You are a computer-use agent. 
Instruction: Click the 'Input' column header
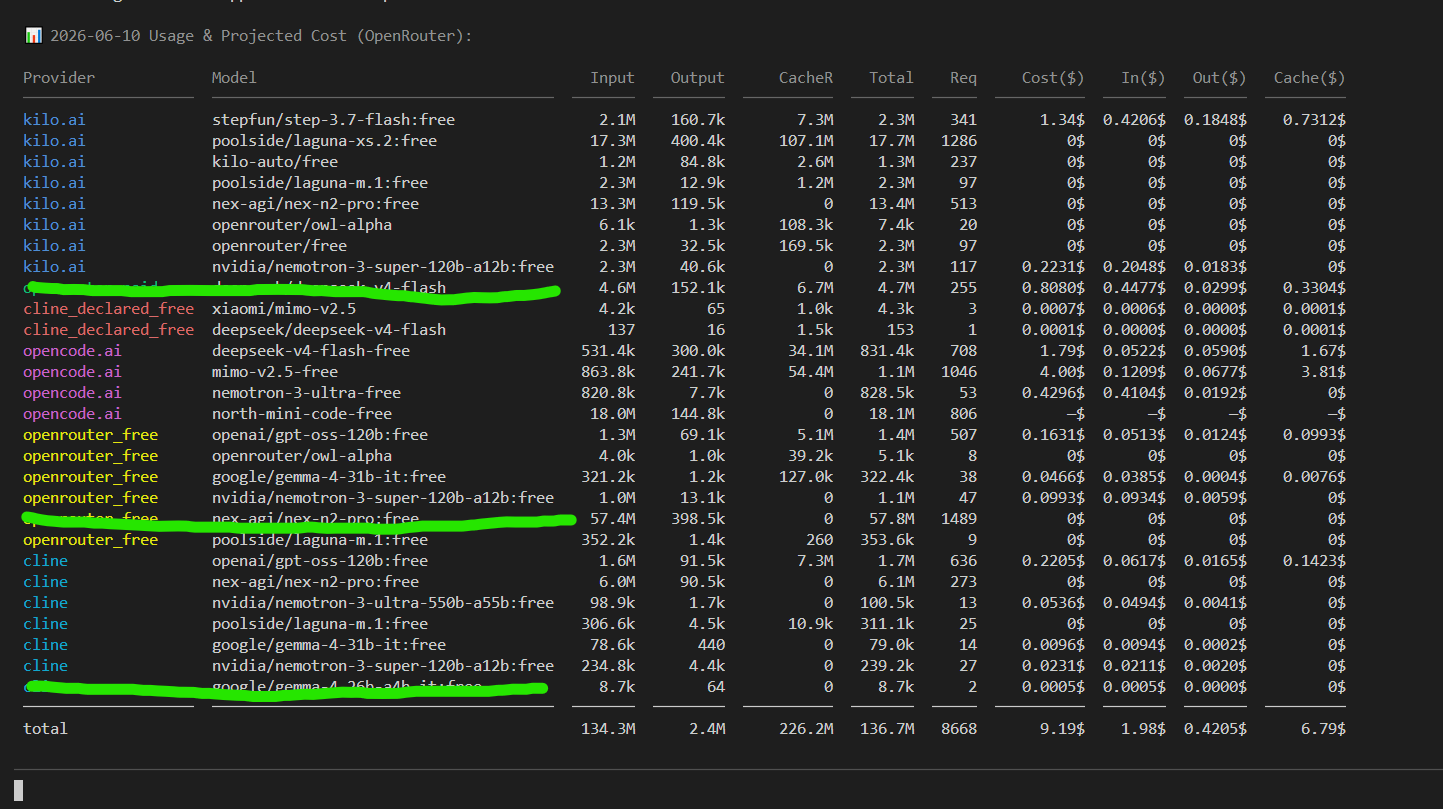(612, 78)
